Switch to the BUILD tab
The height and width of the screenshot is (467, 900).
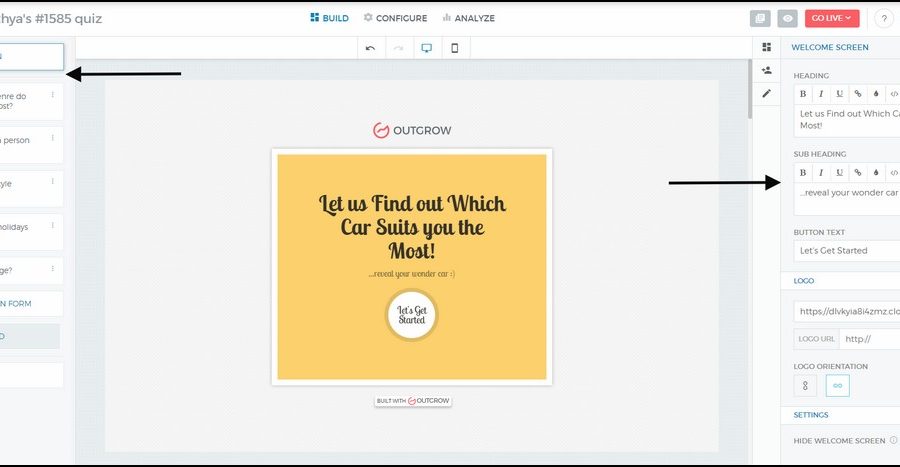329,18
